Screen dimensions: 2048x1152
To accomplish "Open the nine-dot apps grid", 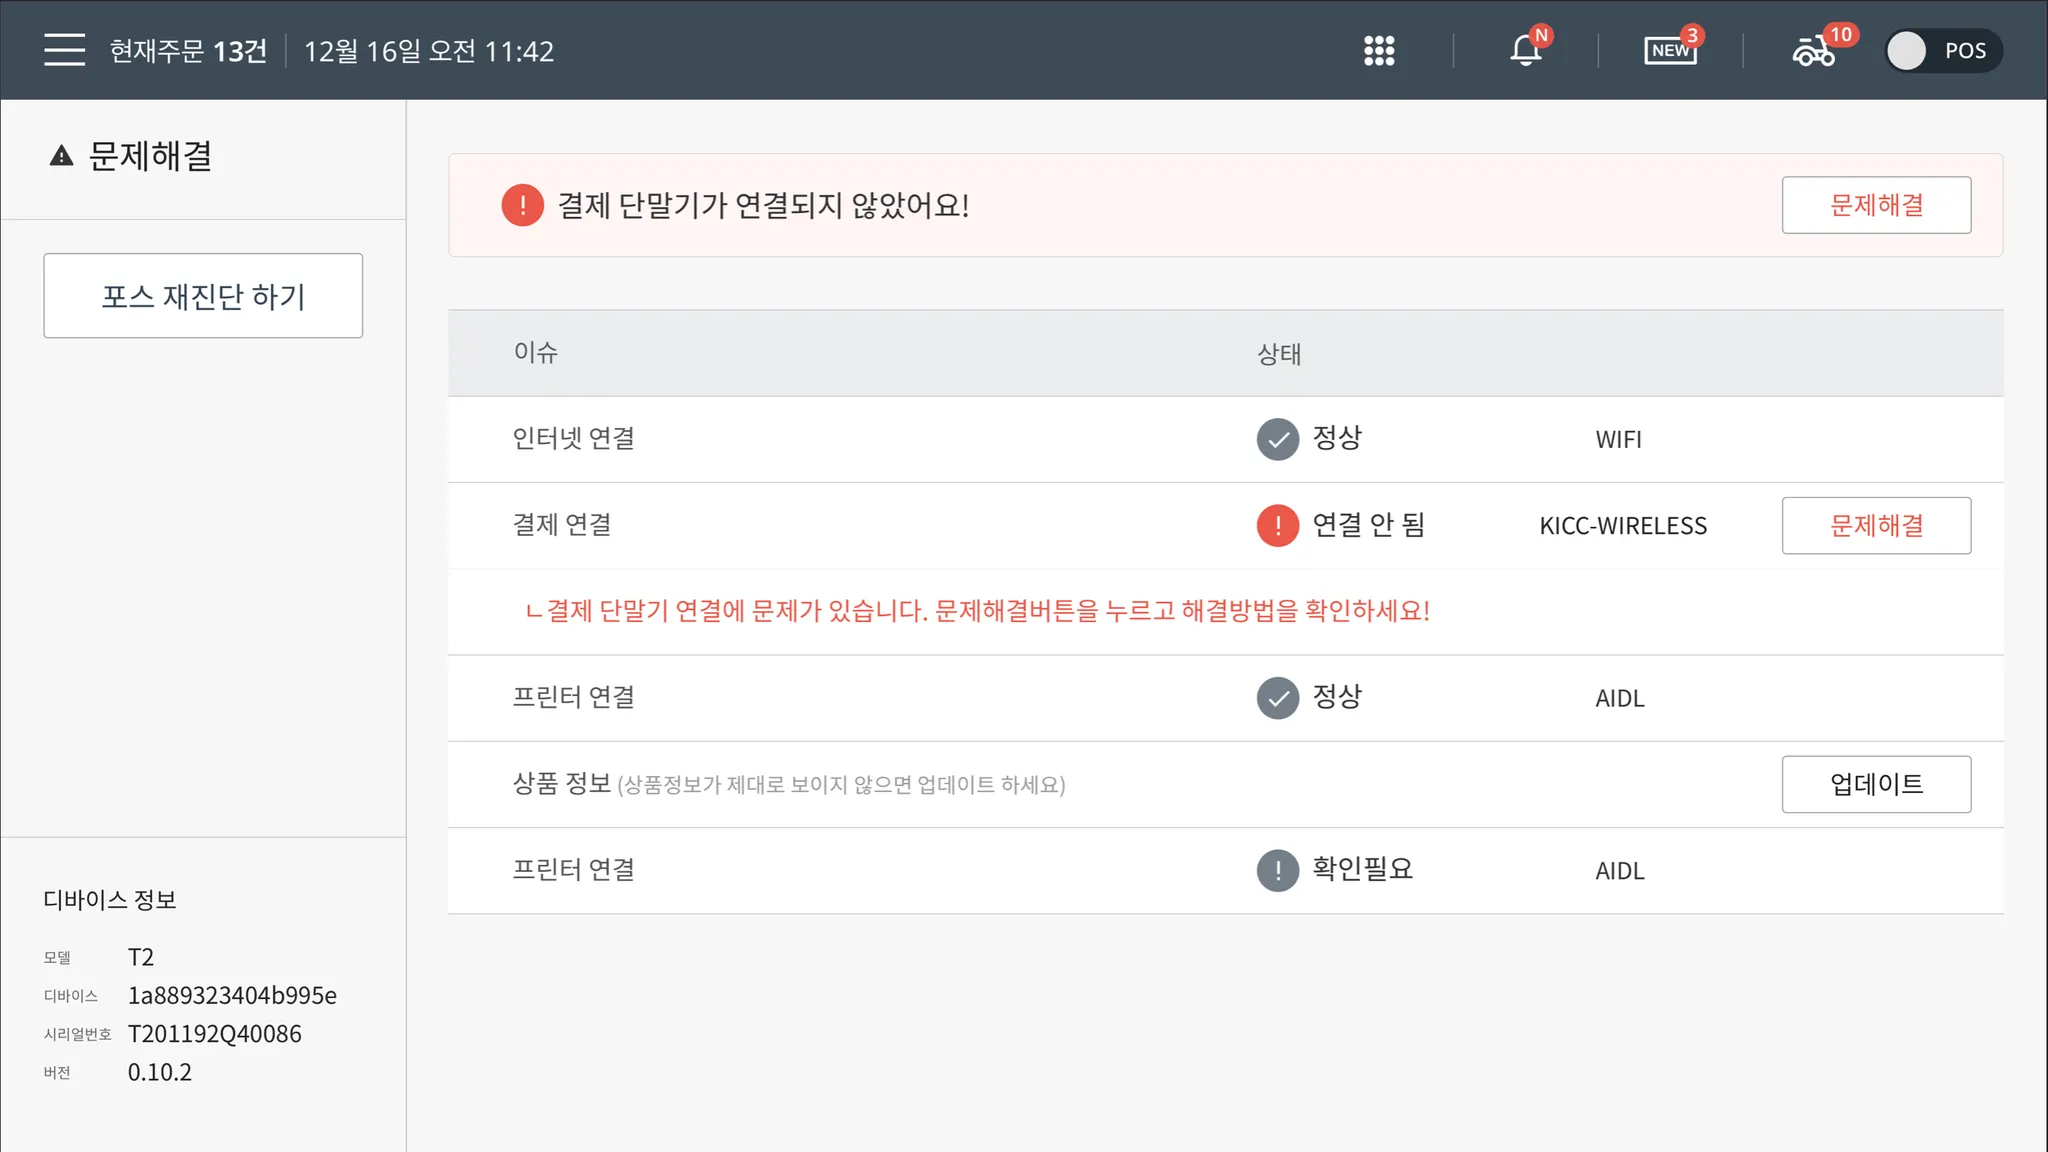I will [x=1379, y=50].
